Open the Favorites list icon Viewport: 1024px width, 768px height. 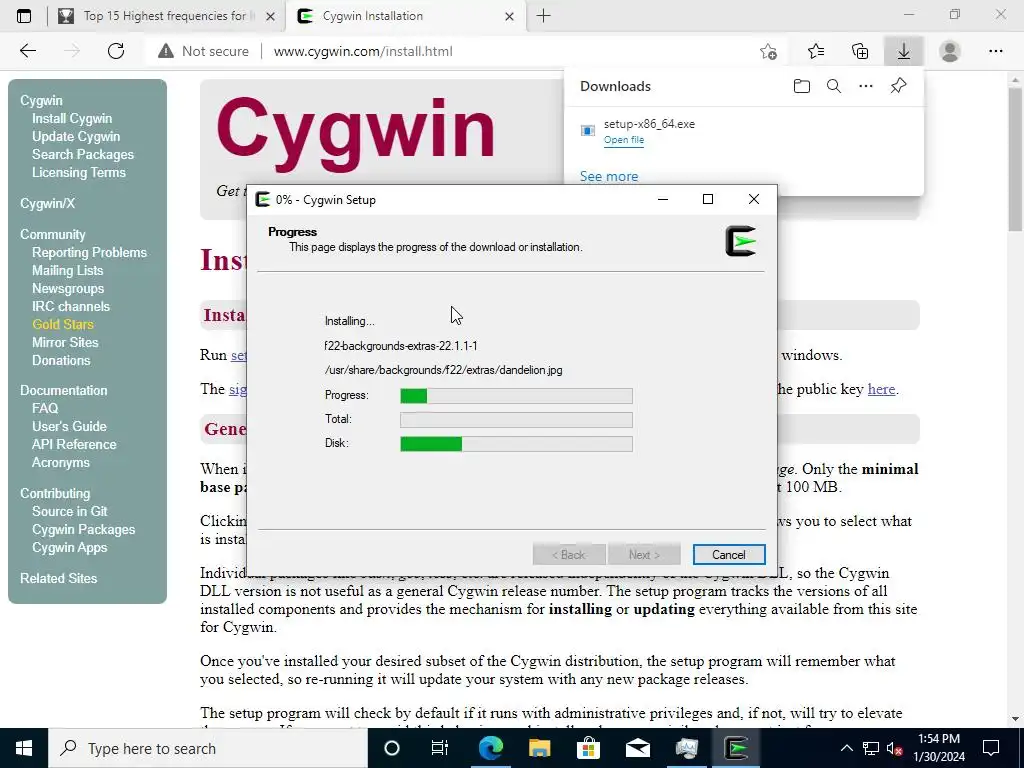pyautogui.click(x=816, y=51)
